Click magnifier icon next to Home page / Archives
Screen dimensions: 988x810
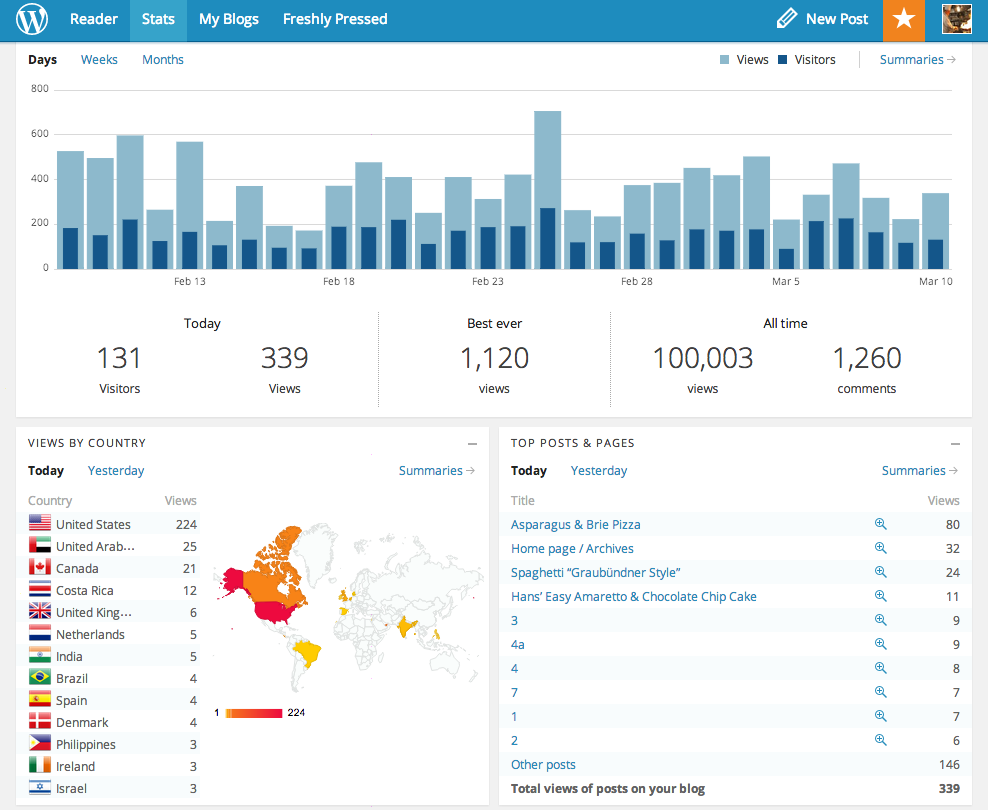pos(880,548)
